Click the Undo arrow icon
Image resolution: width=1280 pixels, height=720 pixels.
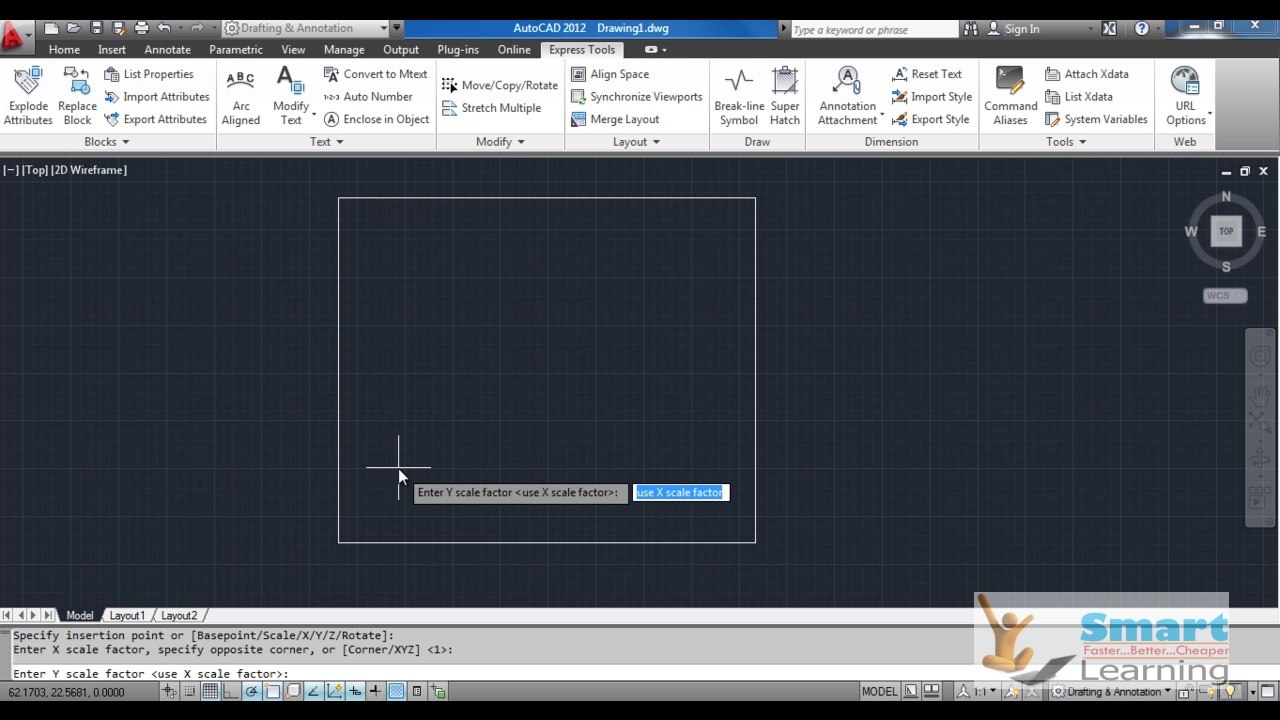pyautogui.click(x=164, y=28)
